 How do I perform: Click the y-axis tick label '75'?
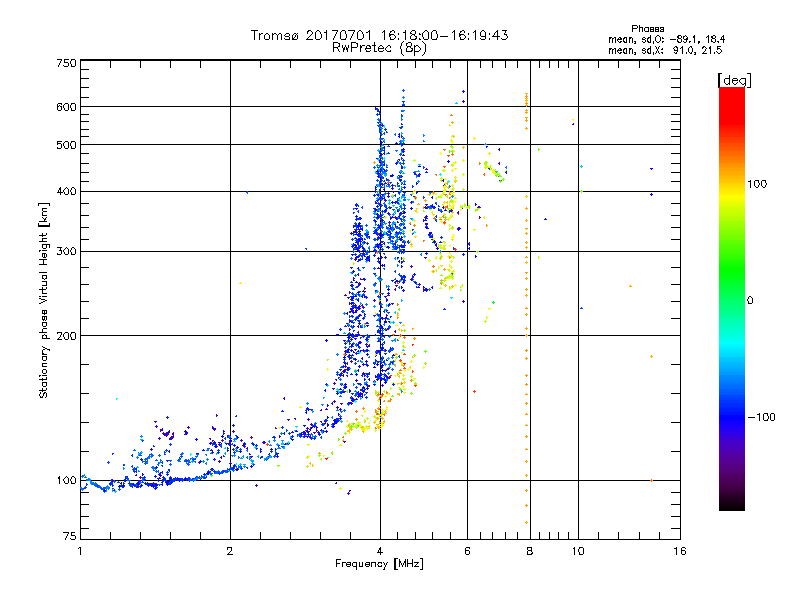pos(70,536)
